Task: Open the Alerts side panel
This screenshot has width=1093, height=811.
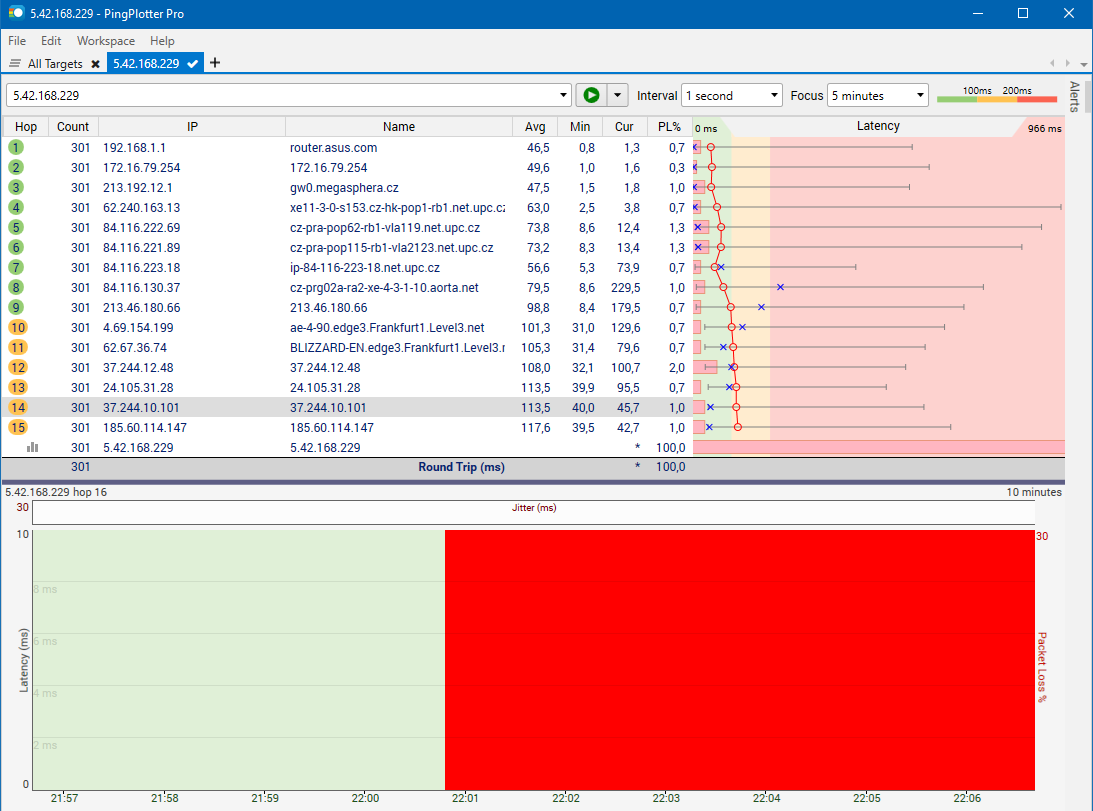Action: tap(1074, 96)
